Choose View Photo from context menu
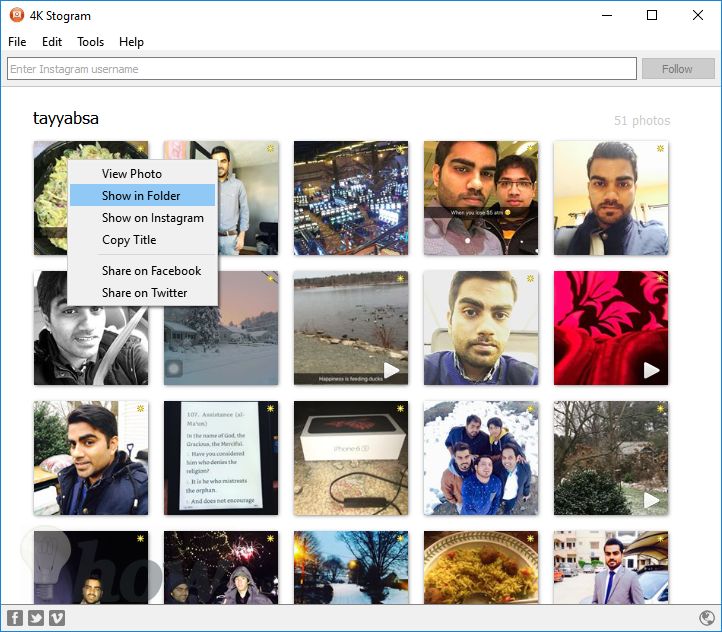Screen dimensions: 722x632 pos(142,174)
